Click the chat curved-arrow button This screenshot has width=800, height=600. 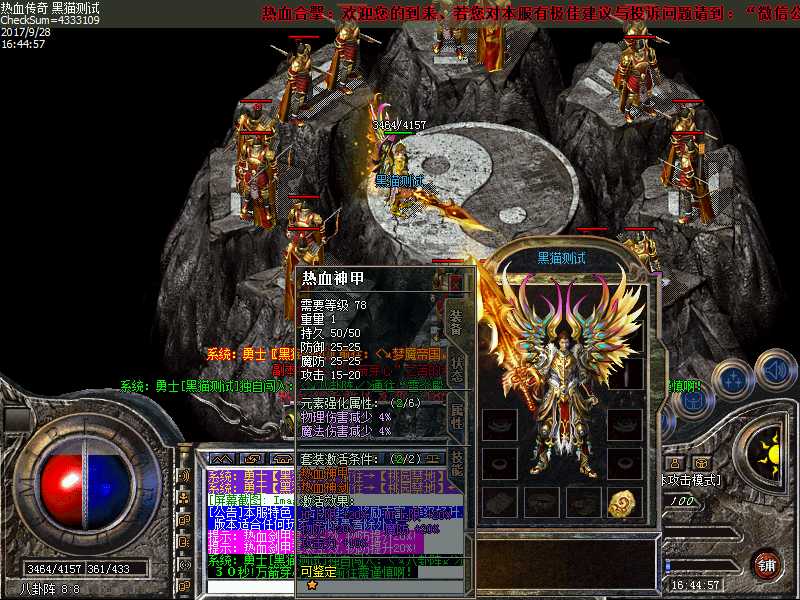pyautogui.click(x=254, y=458)
